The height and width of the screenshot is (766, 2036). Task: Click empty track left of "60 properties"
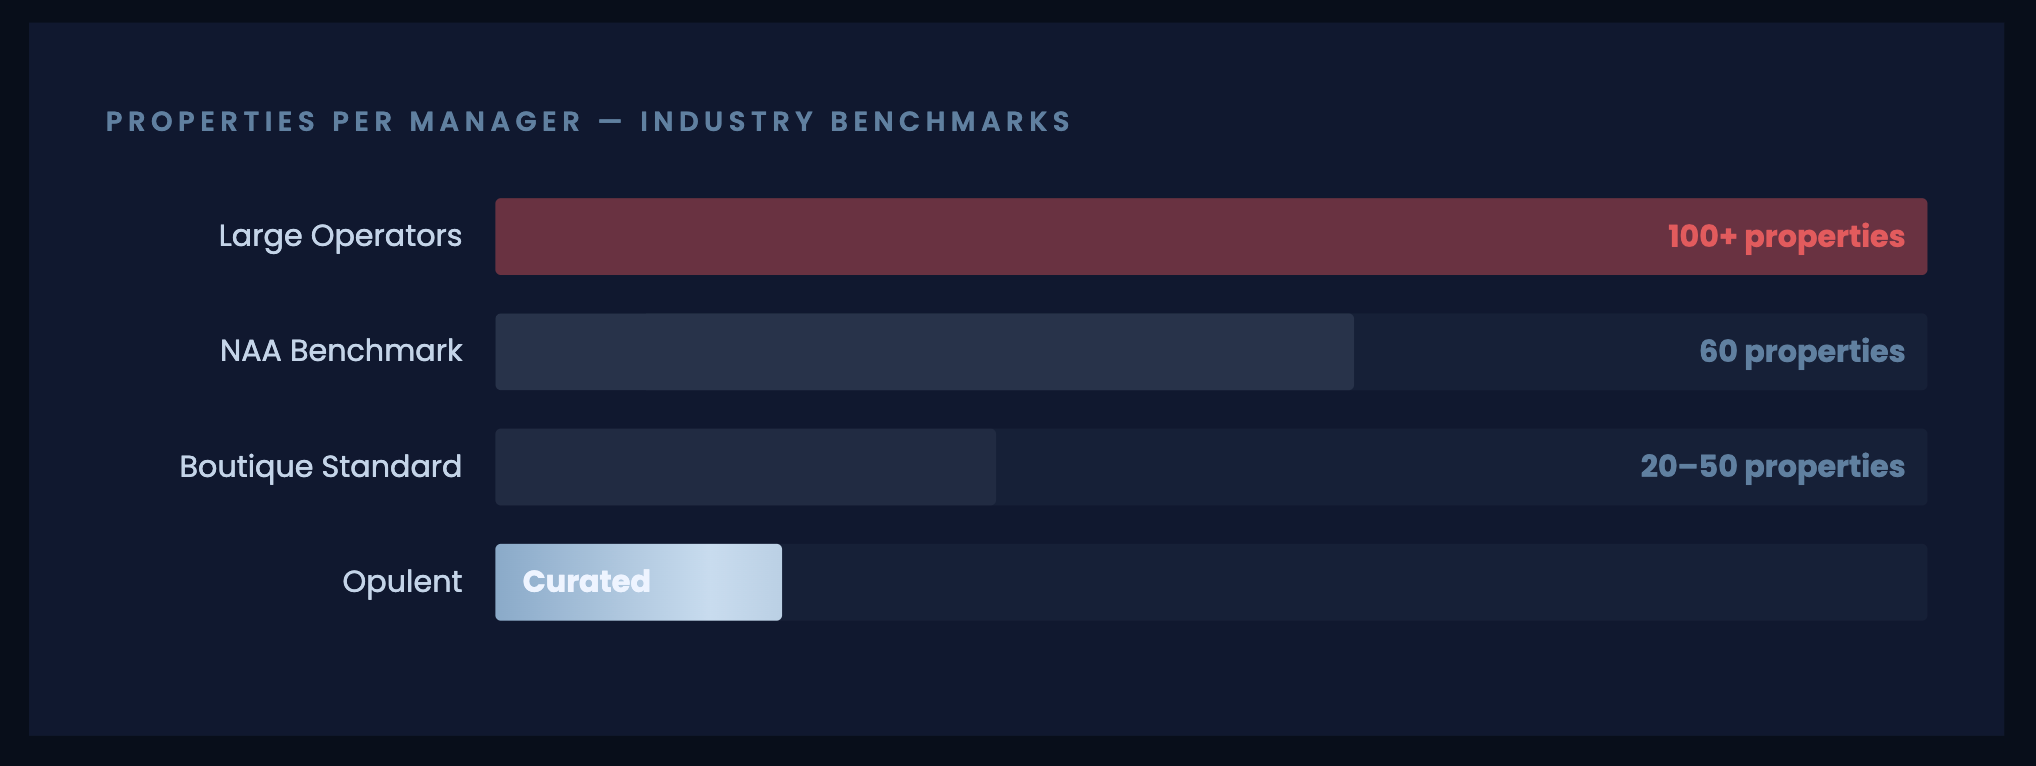1520,352
